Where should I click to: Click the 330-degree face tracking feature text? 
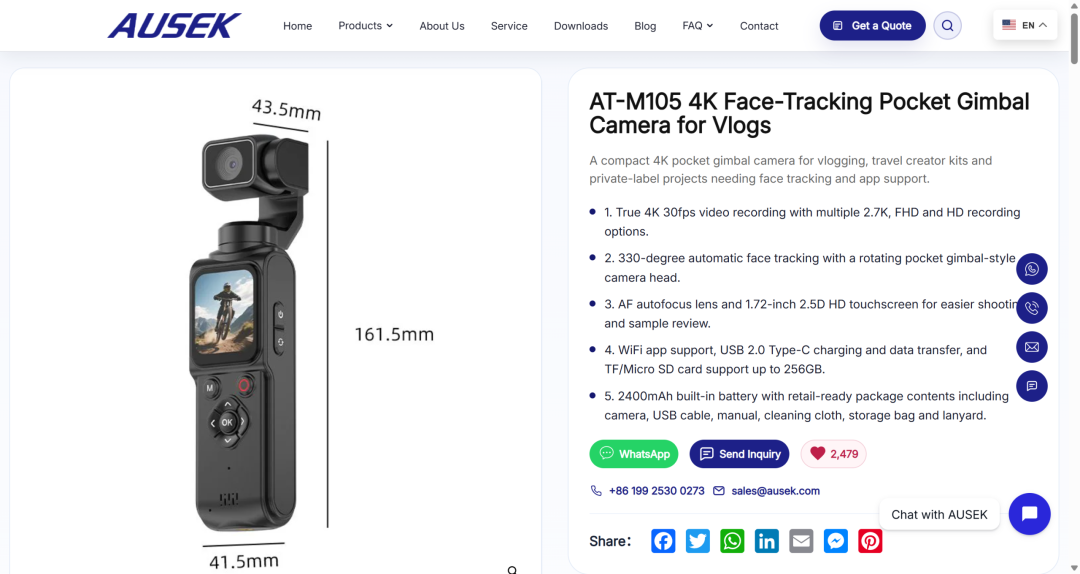810,268
